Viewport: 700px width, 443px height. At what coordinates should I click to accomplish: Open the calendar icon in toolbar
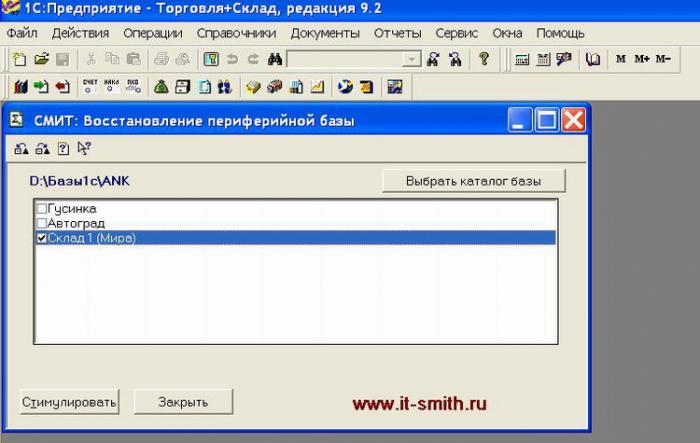point(543,59)
